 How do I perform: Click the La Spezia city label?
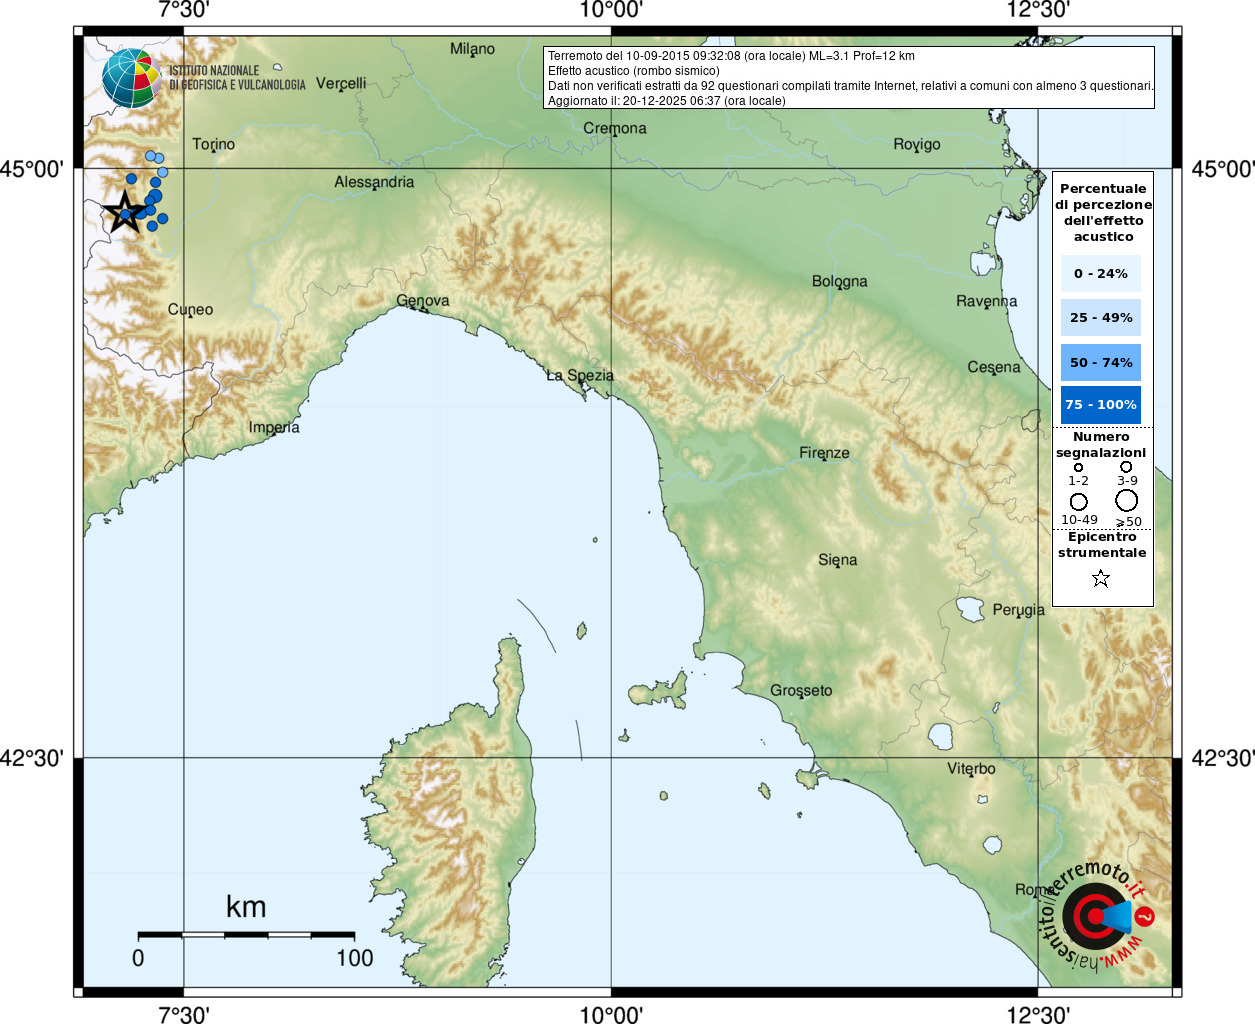pos(580,375)
